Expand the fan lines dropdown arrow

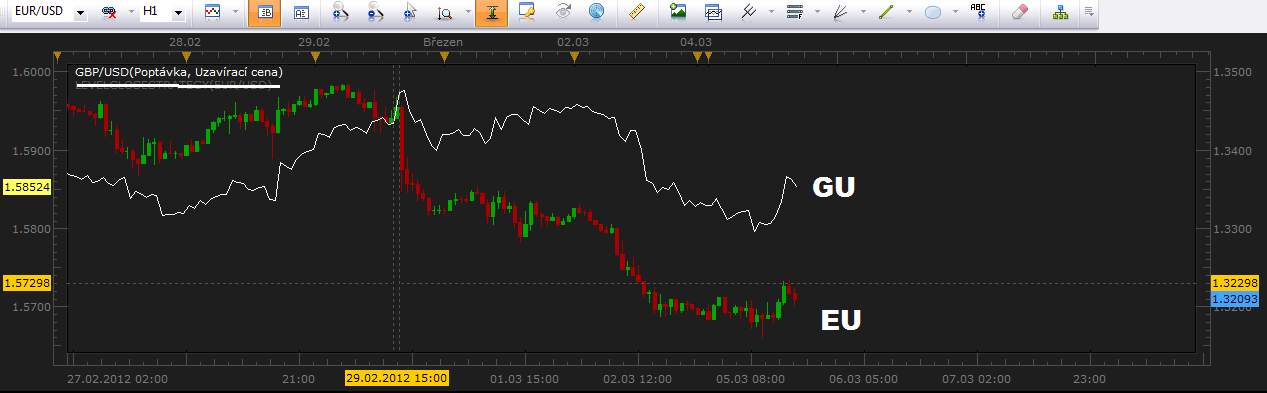[x=863, y=13]
